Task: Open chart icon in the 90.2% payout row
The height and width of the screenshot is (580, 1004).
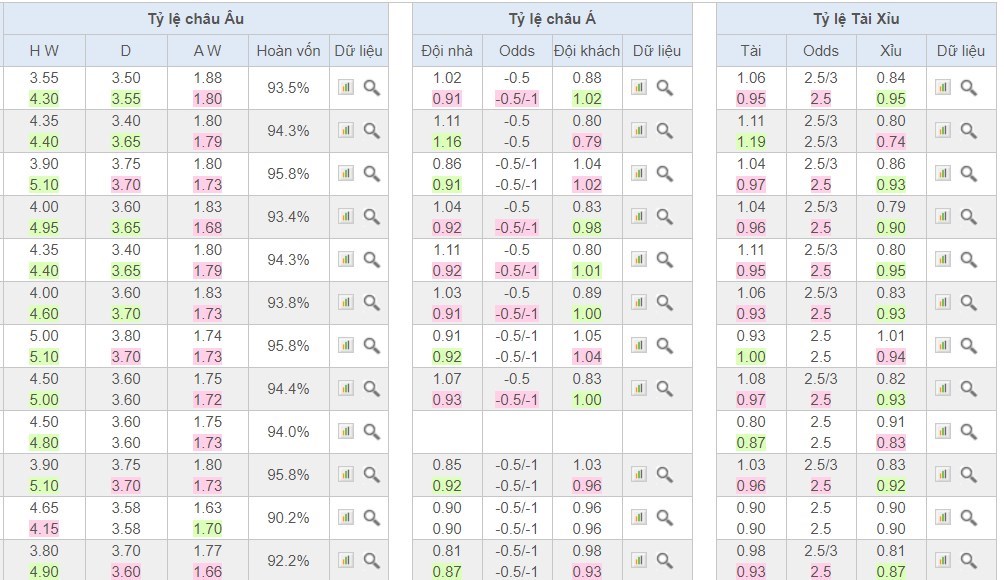Action: tap(346, 518)
